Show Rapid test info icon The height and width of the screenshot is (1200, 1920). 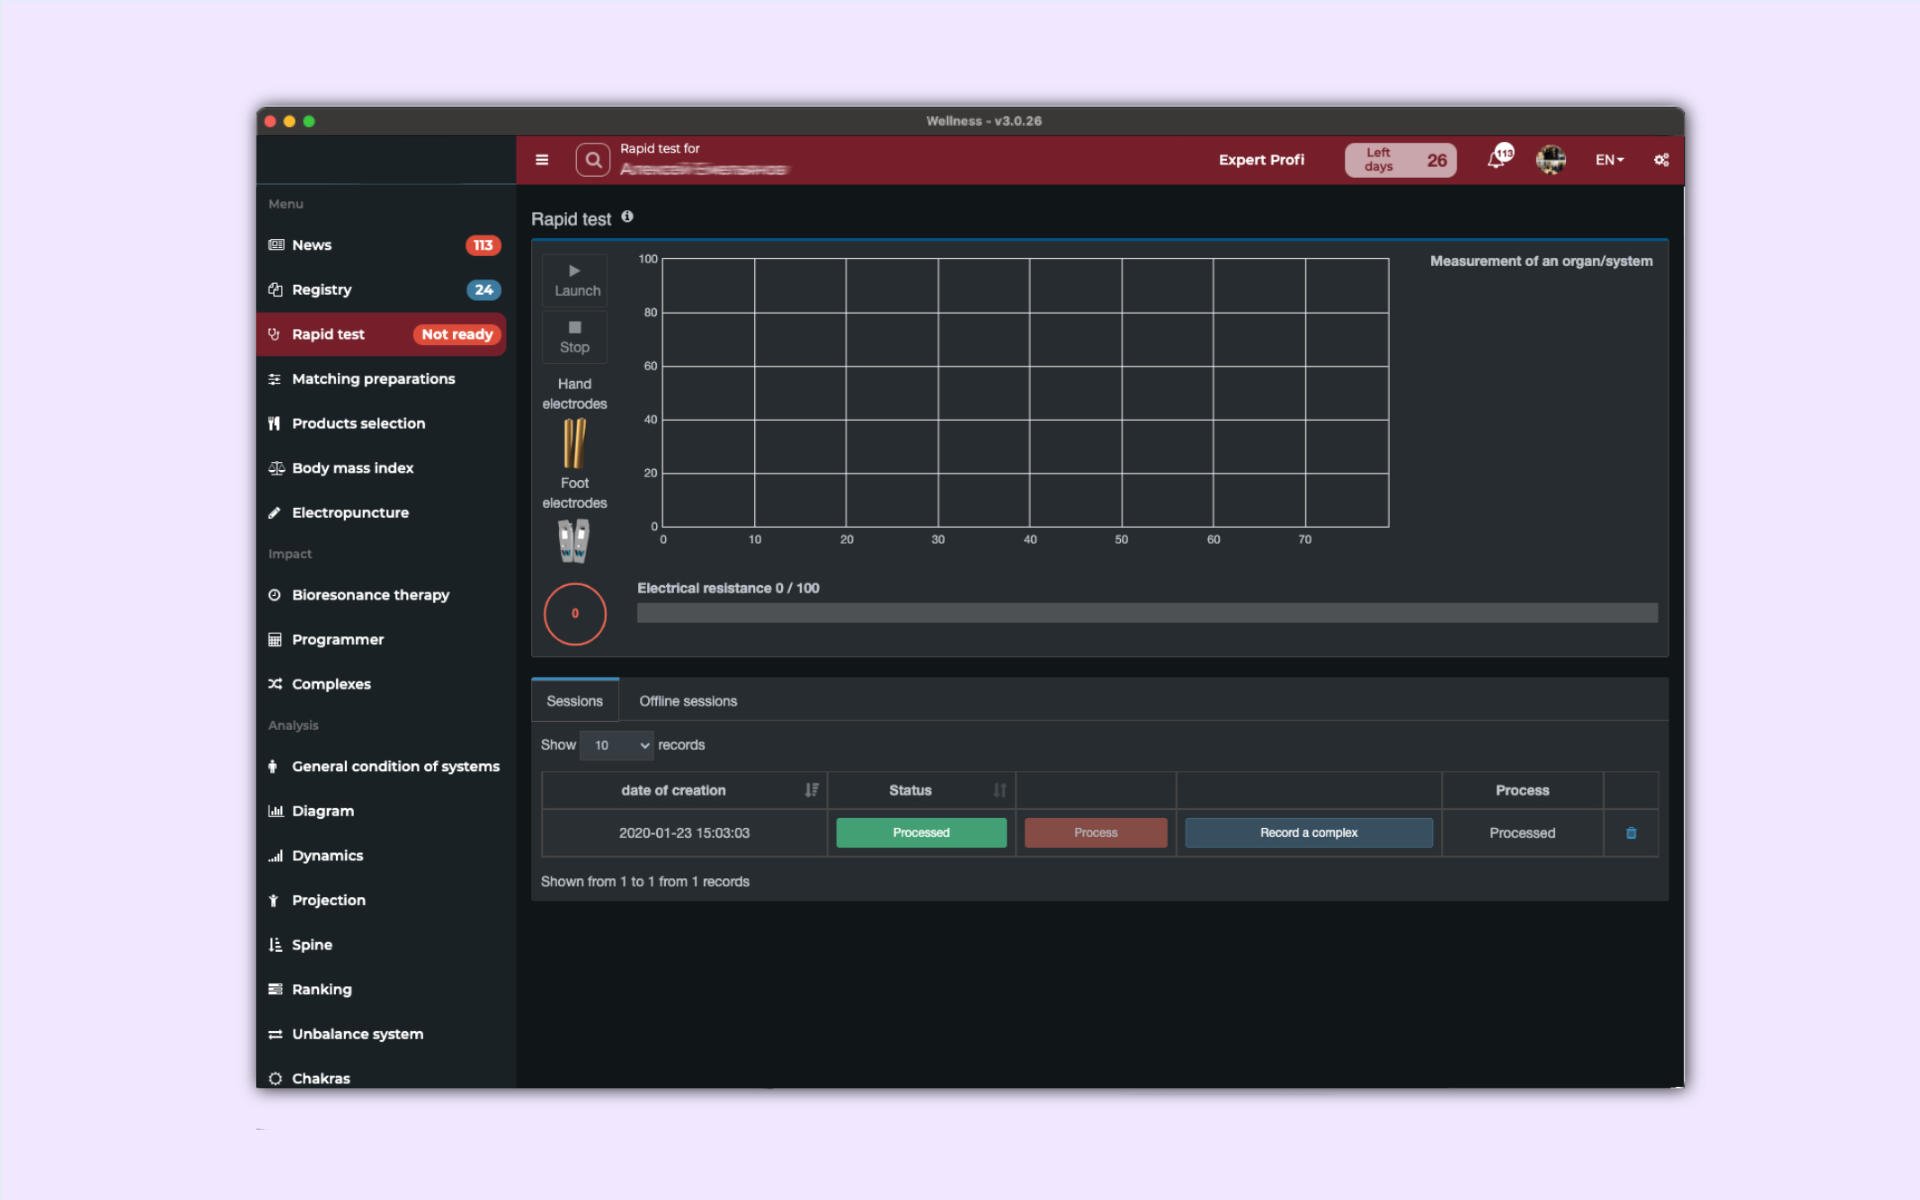click(x=627, y=217)
